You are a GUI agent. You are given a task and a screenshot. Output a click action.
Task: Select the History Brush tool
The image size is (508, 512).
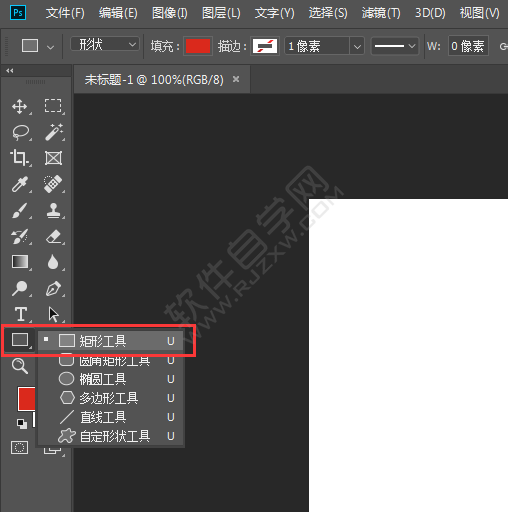click(20, 236)
